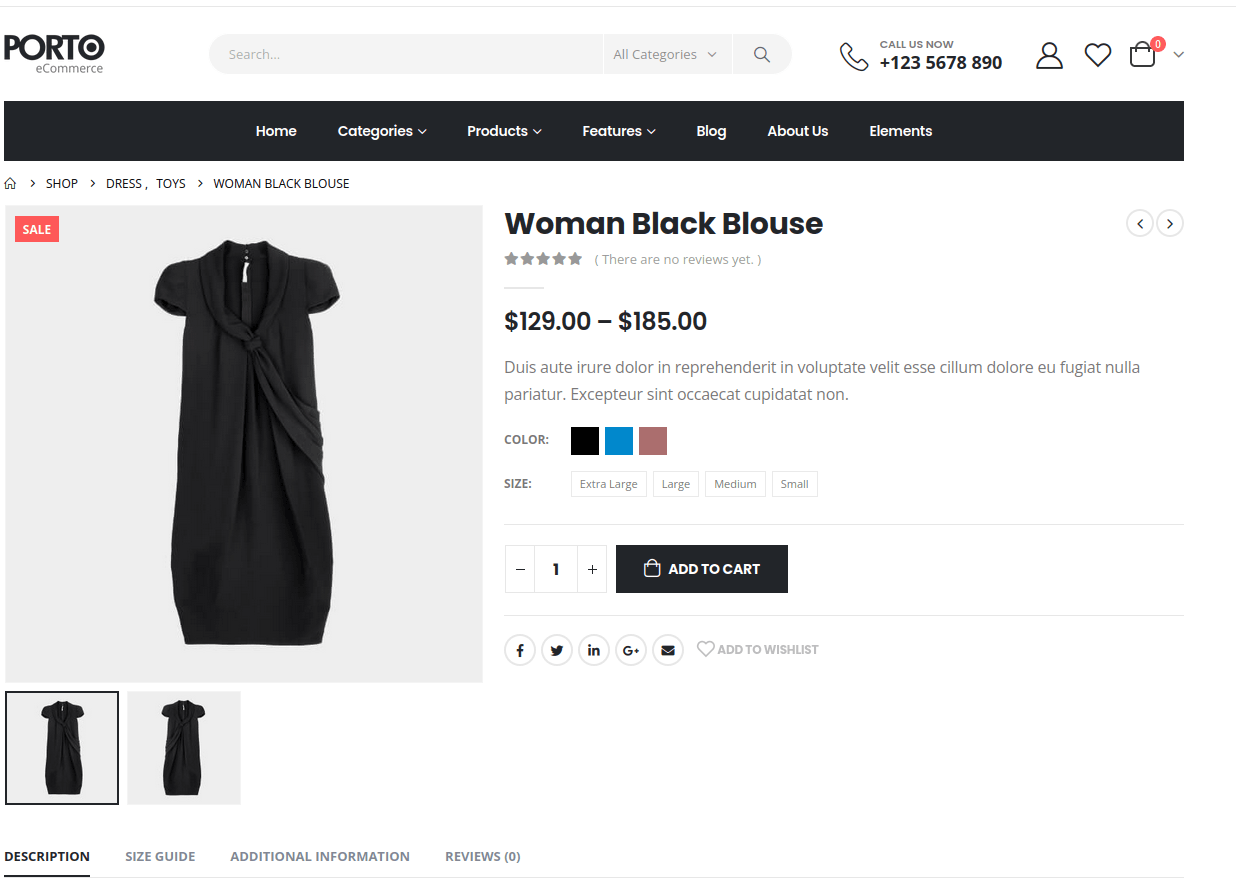Open the All Categories search dropdown

coord(666,55)
